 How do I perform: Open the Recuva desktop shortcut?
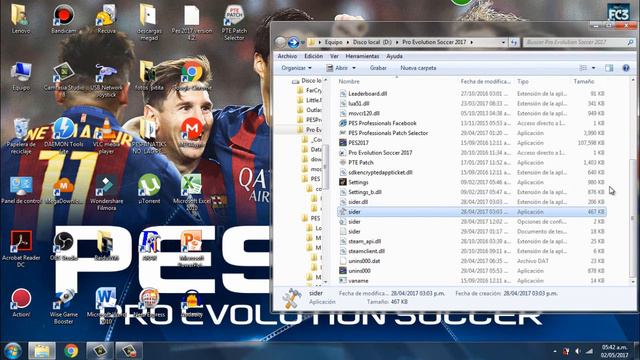pos(106,19)
